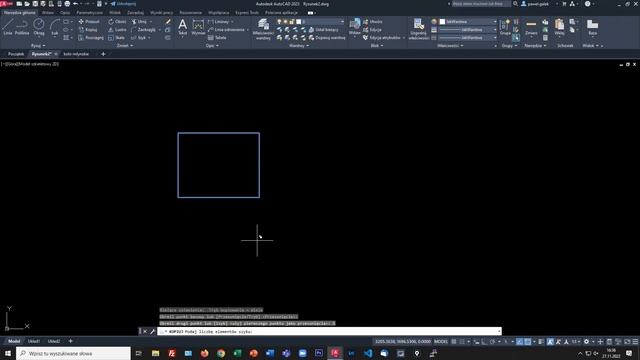
Task: Add a new drawing tab with plus
Action: (103, 54)
